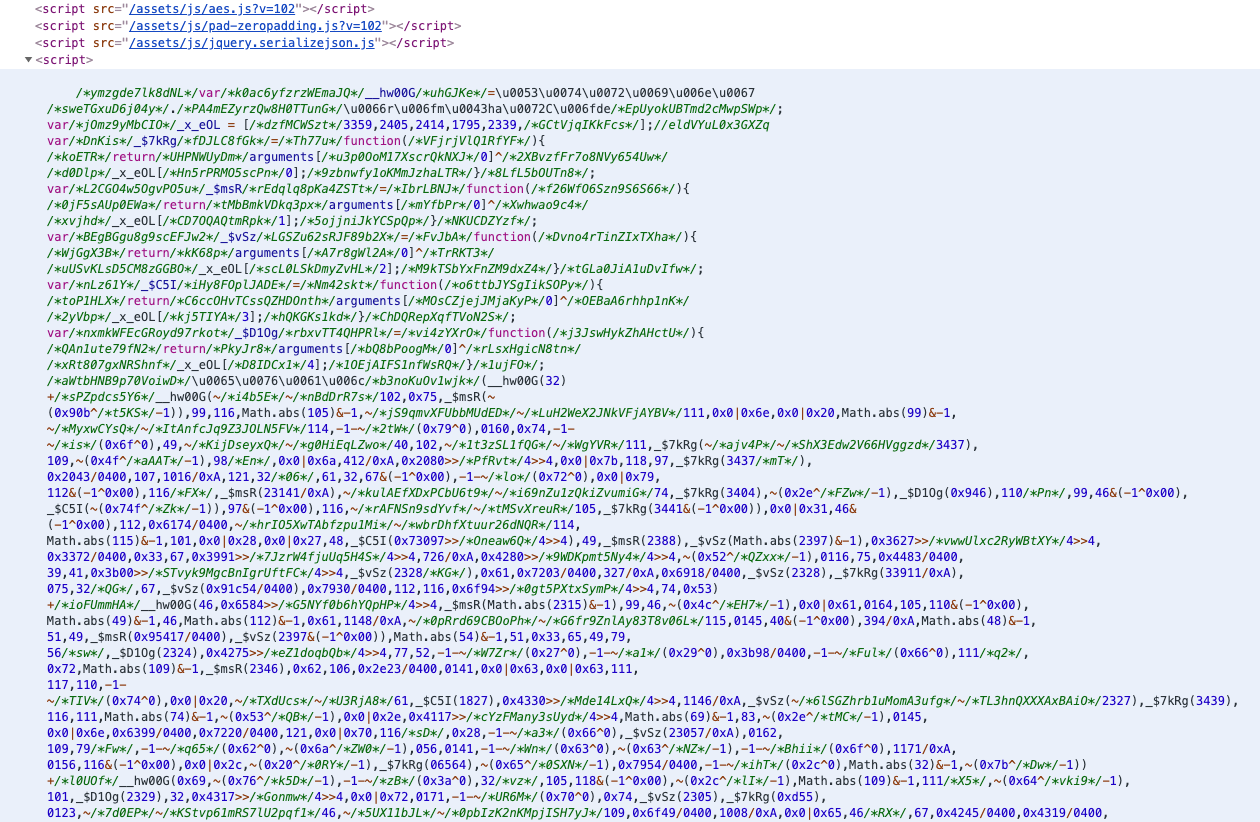Click the comment /*ymzgde7lk8dNL*/ in the code
The width and height of the screenshot is (1260, 822).
(139, 93)
